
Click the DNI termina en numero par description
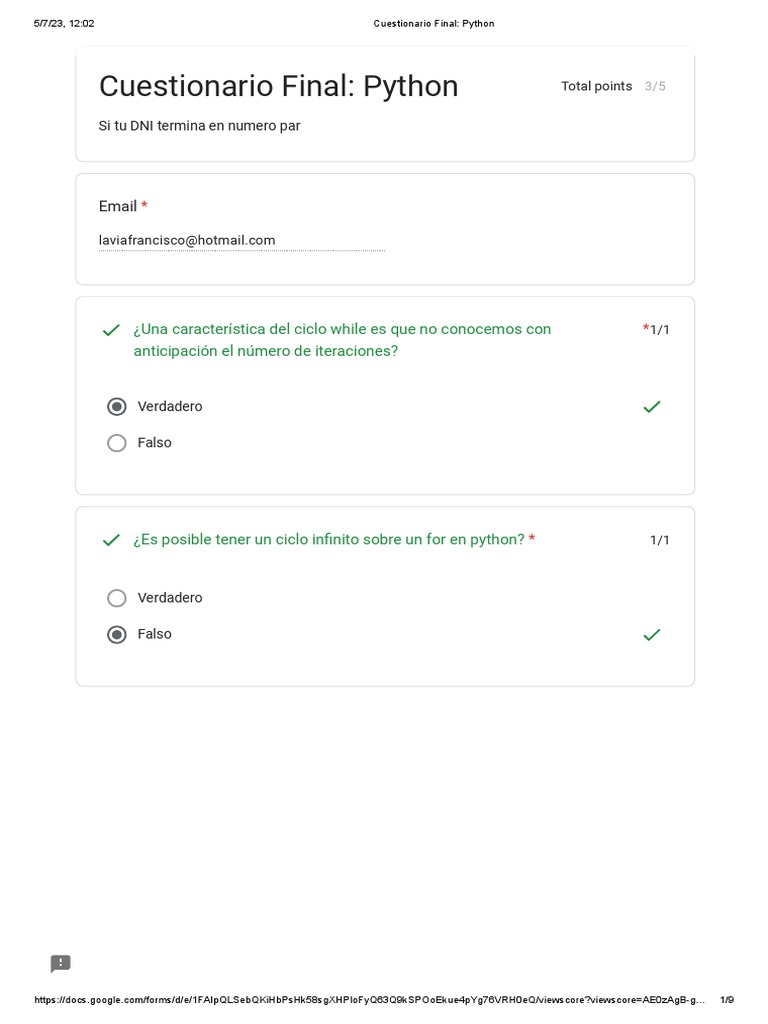[199, 126]
